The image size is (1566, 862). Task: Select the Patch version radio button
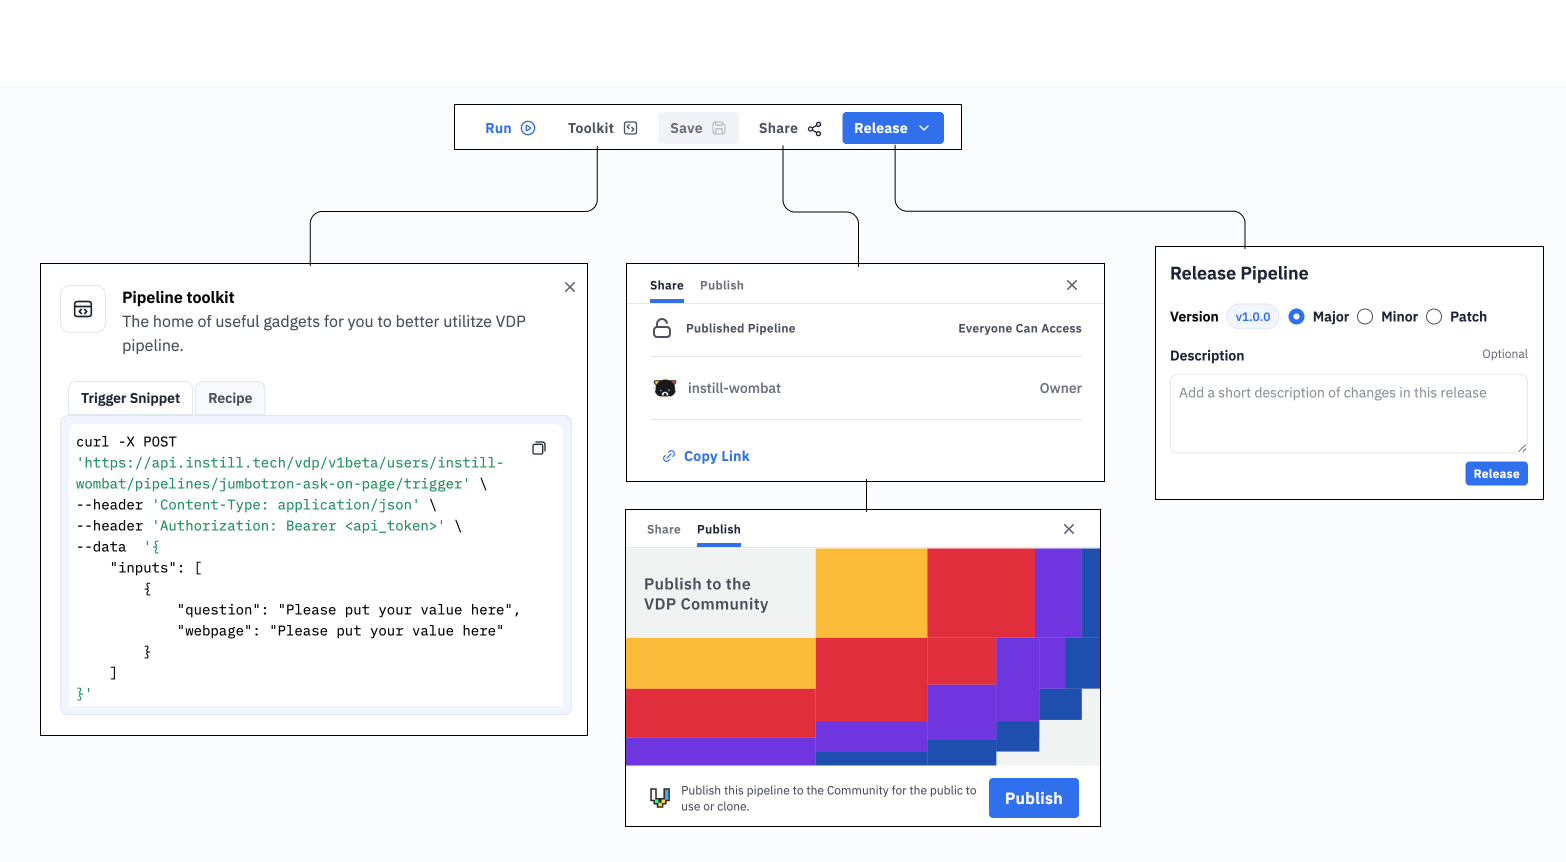(1433, 317)
